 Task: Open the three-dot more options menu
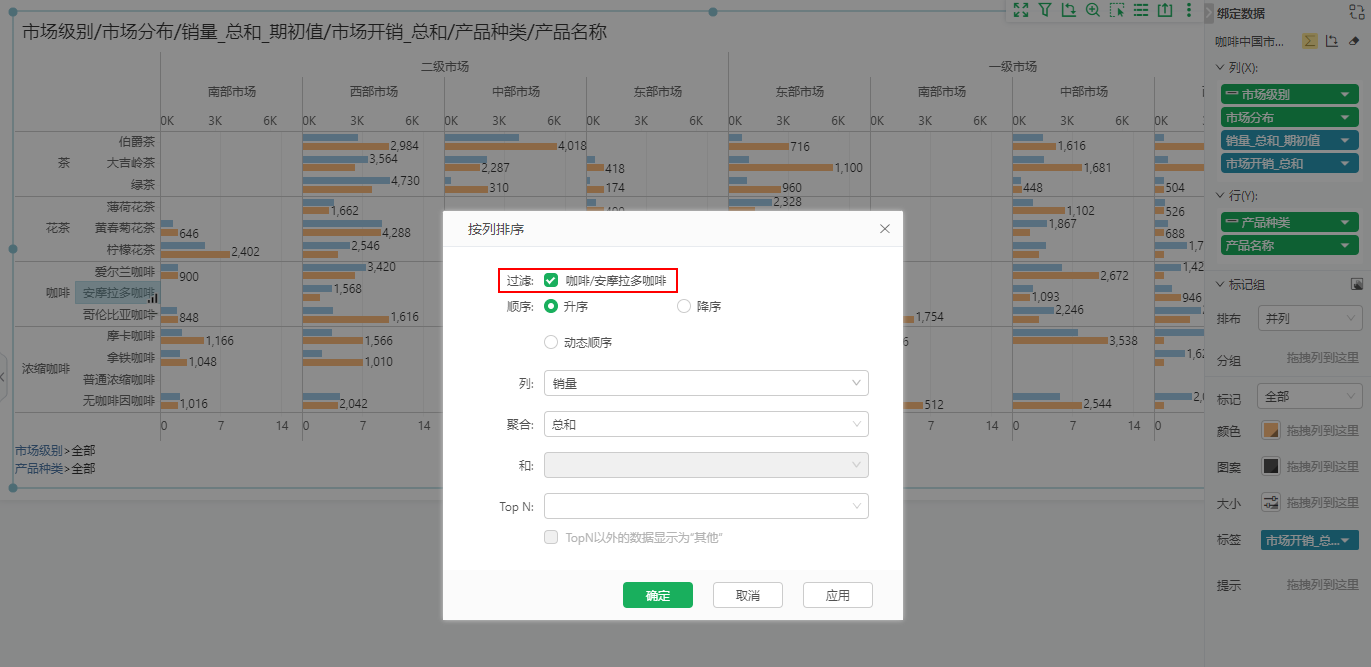[x=1188, y=10]
